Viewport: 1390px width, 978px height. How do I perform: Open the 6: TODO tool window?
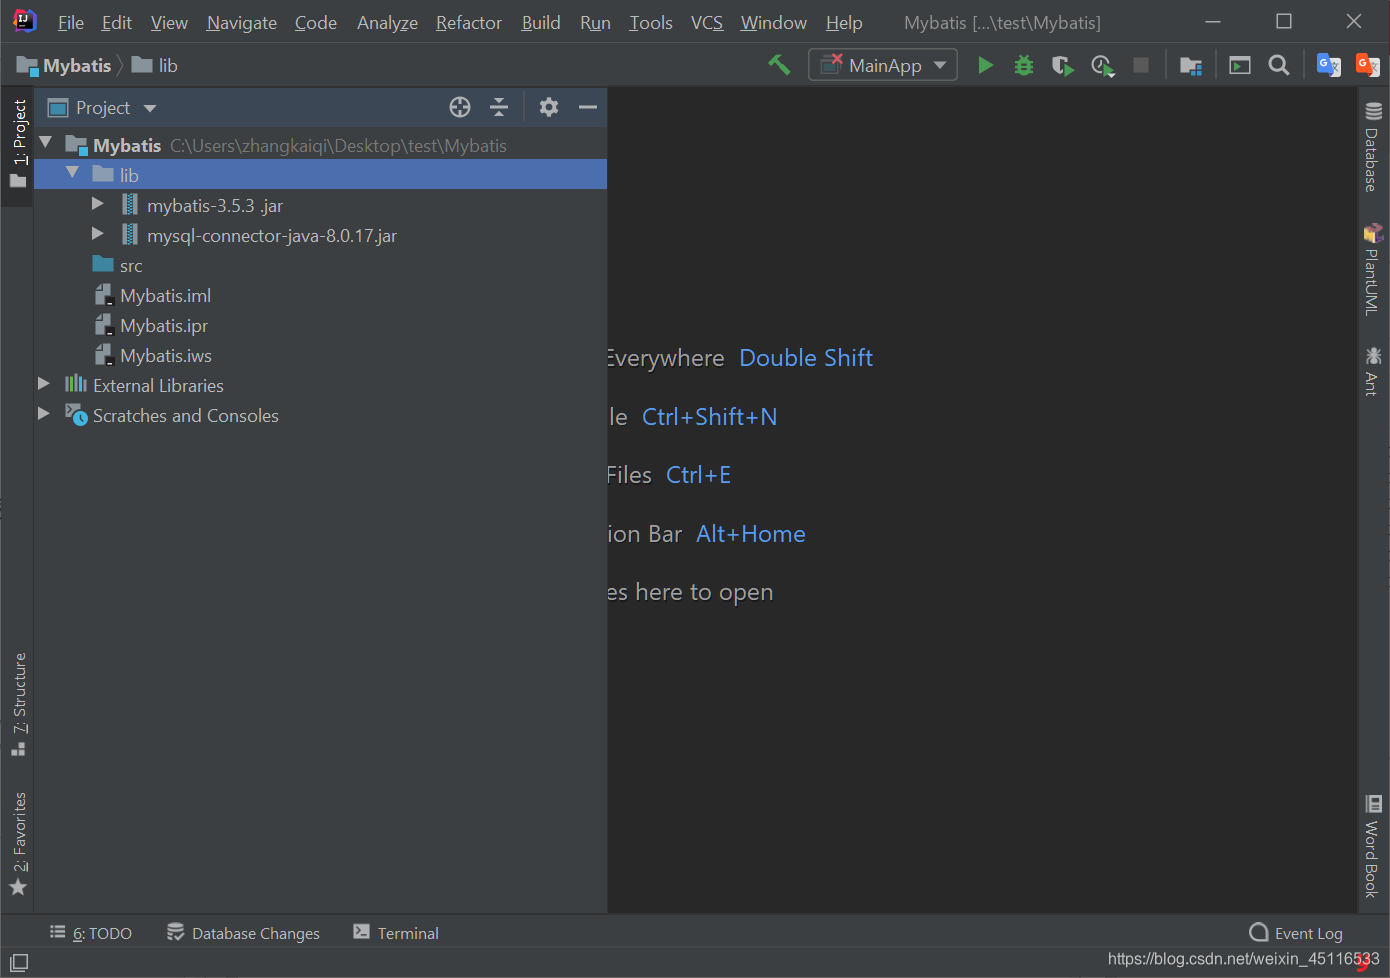pos(91,933)
